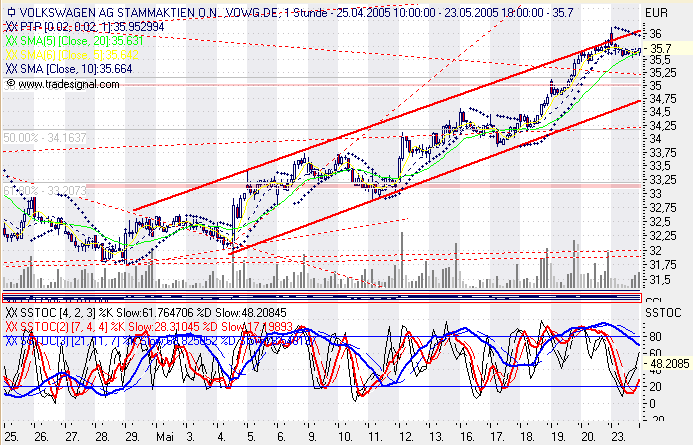Click the 27. date label
Image resolution: width=693 pixels, height=445 pixels.
(x=72, y=437)
